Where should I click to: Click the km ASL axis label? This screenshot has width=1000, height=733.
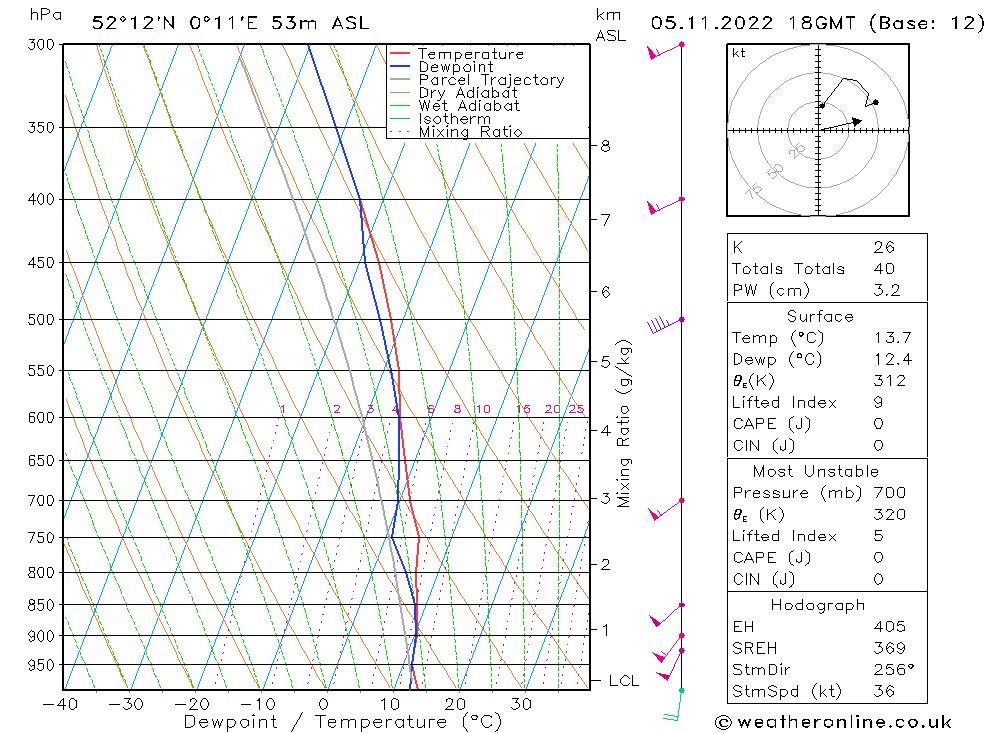[x=610, y=25]
